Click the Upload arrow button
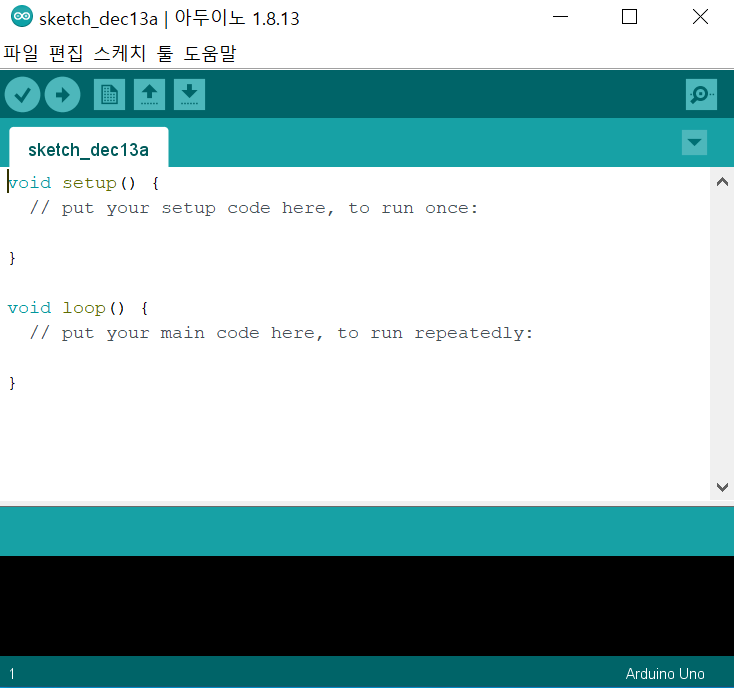Viewport: 734px width, 688px height. point(62,95)
